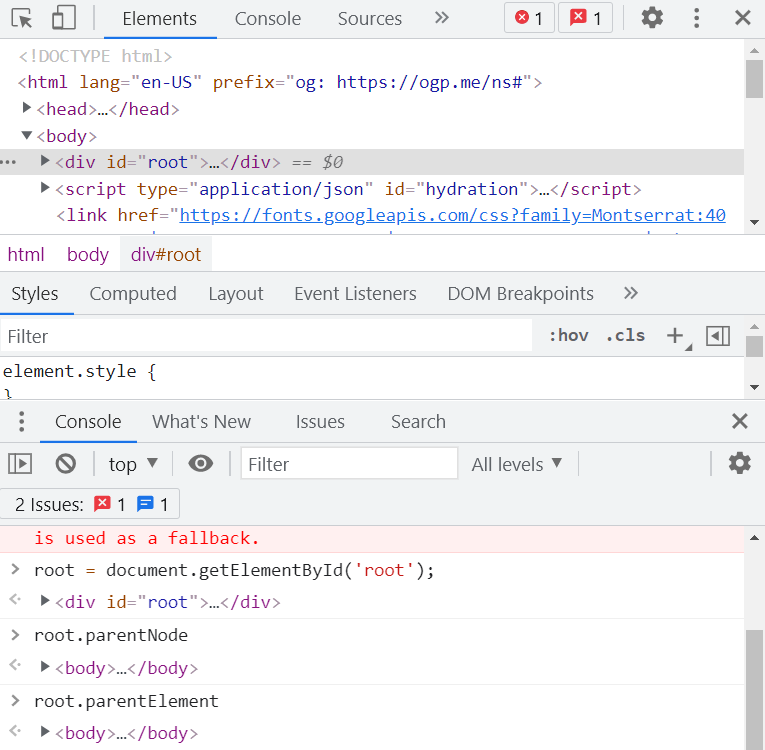Toggle the :hov element state panel
Viewport: 765px width, 750px height.
click(568, 336)
